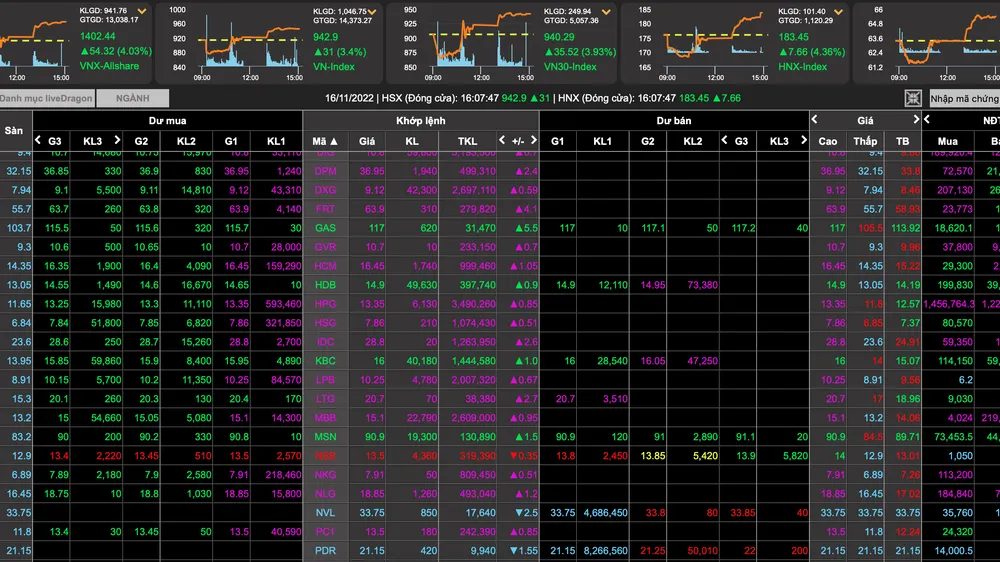Select stock symbol MSN
The width and height of the screenshot is (1000, 562).
[325, 437]
